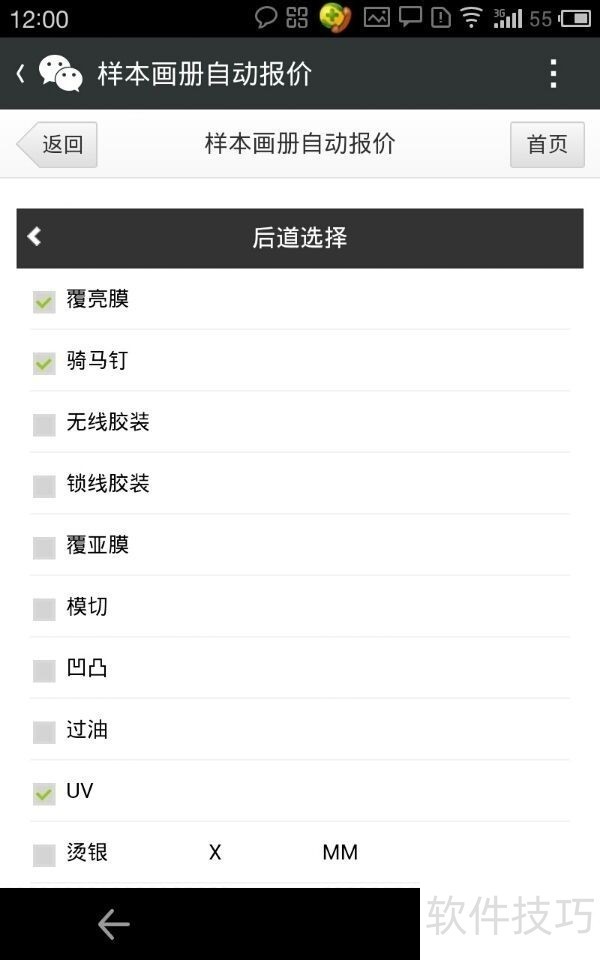Collapse the 后道选择 panel with its left chevron
The image size is (600, 960).
point(33,238)
